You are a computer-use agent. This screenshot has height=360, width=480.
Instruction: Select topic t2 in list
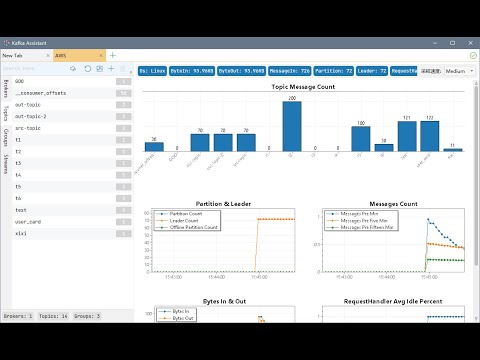tap(73, 152)
